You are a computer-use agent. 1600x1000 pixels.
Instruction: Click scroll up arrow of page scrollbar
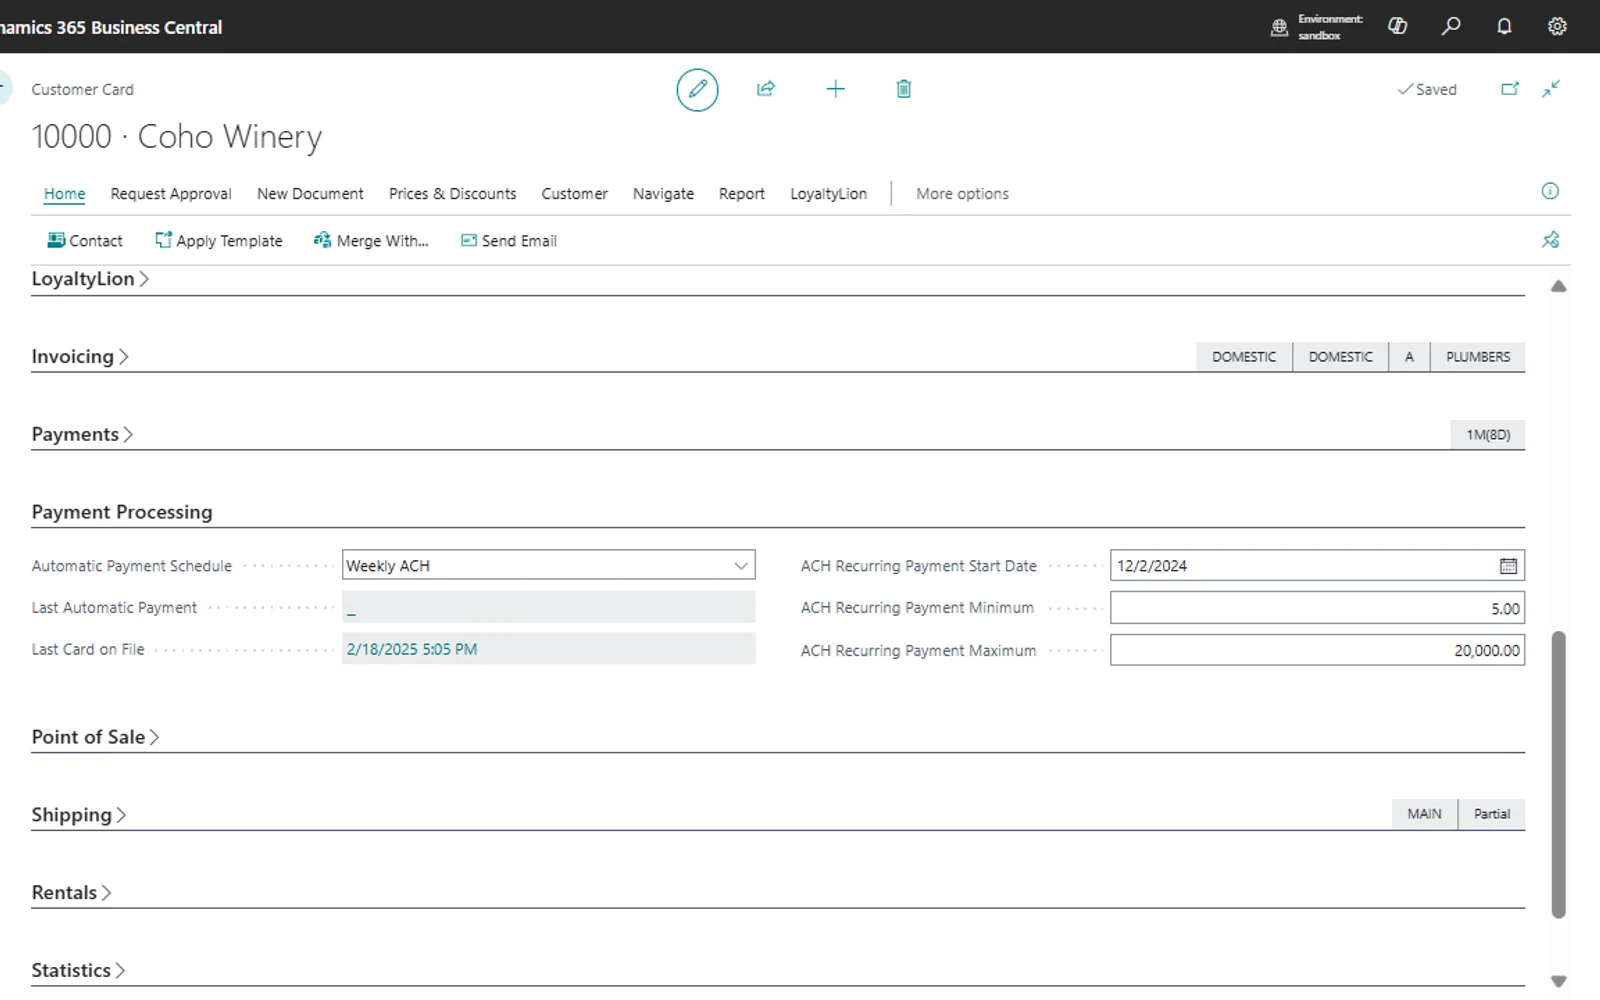[1558, 287]
